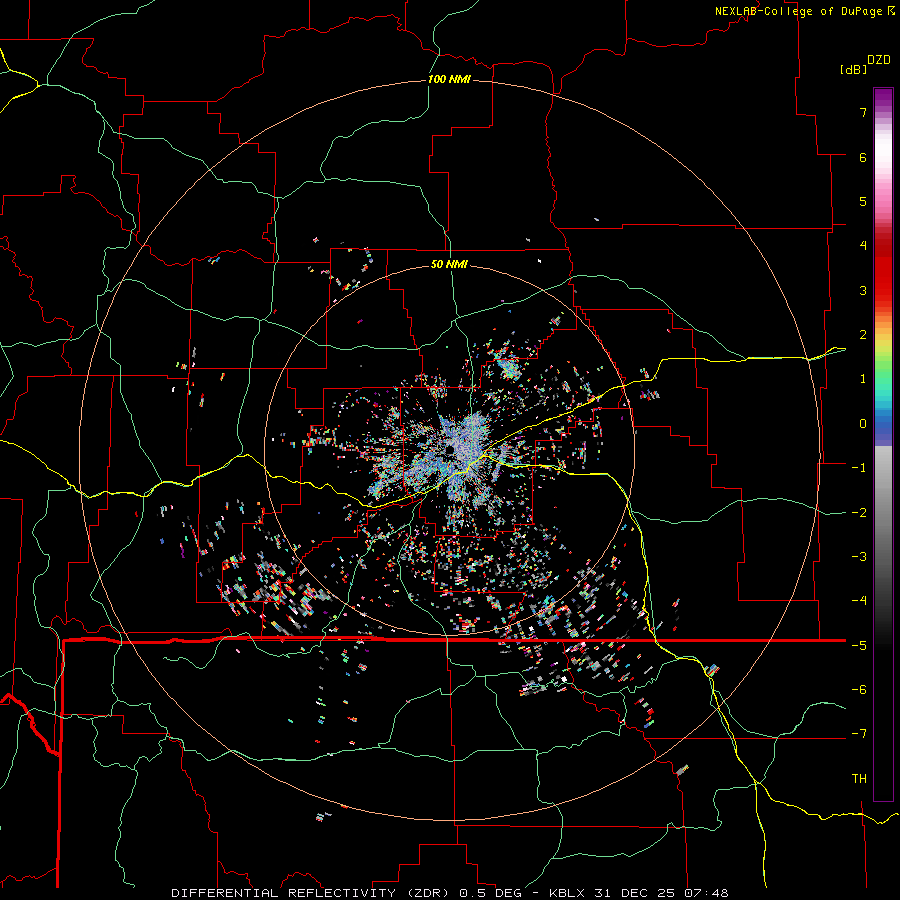Click the 2 value on color scale
The width and height of the screenshot is (900, 900).
(x=863, y=335)
